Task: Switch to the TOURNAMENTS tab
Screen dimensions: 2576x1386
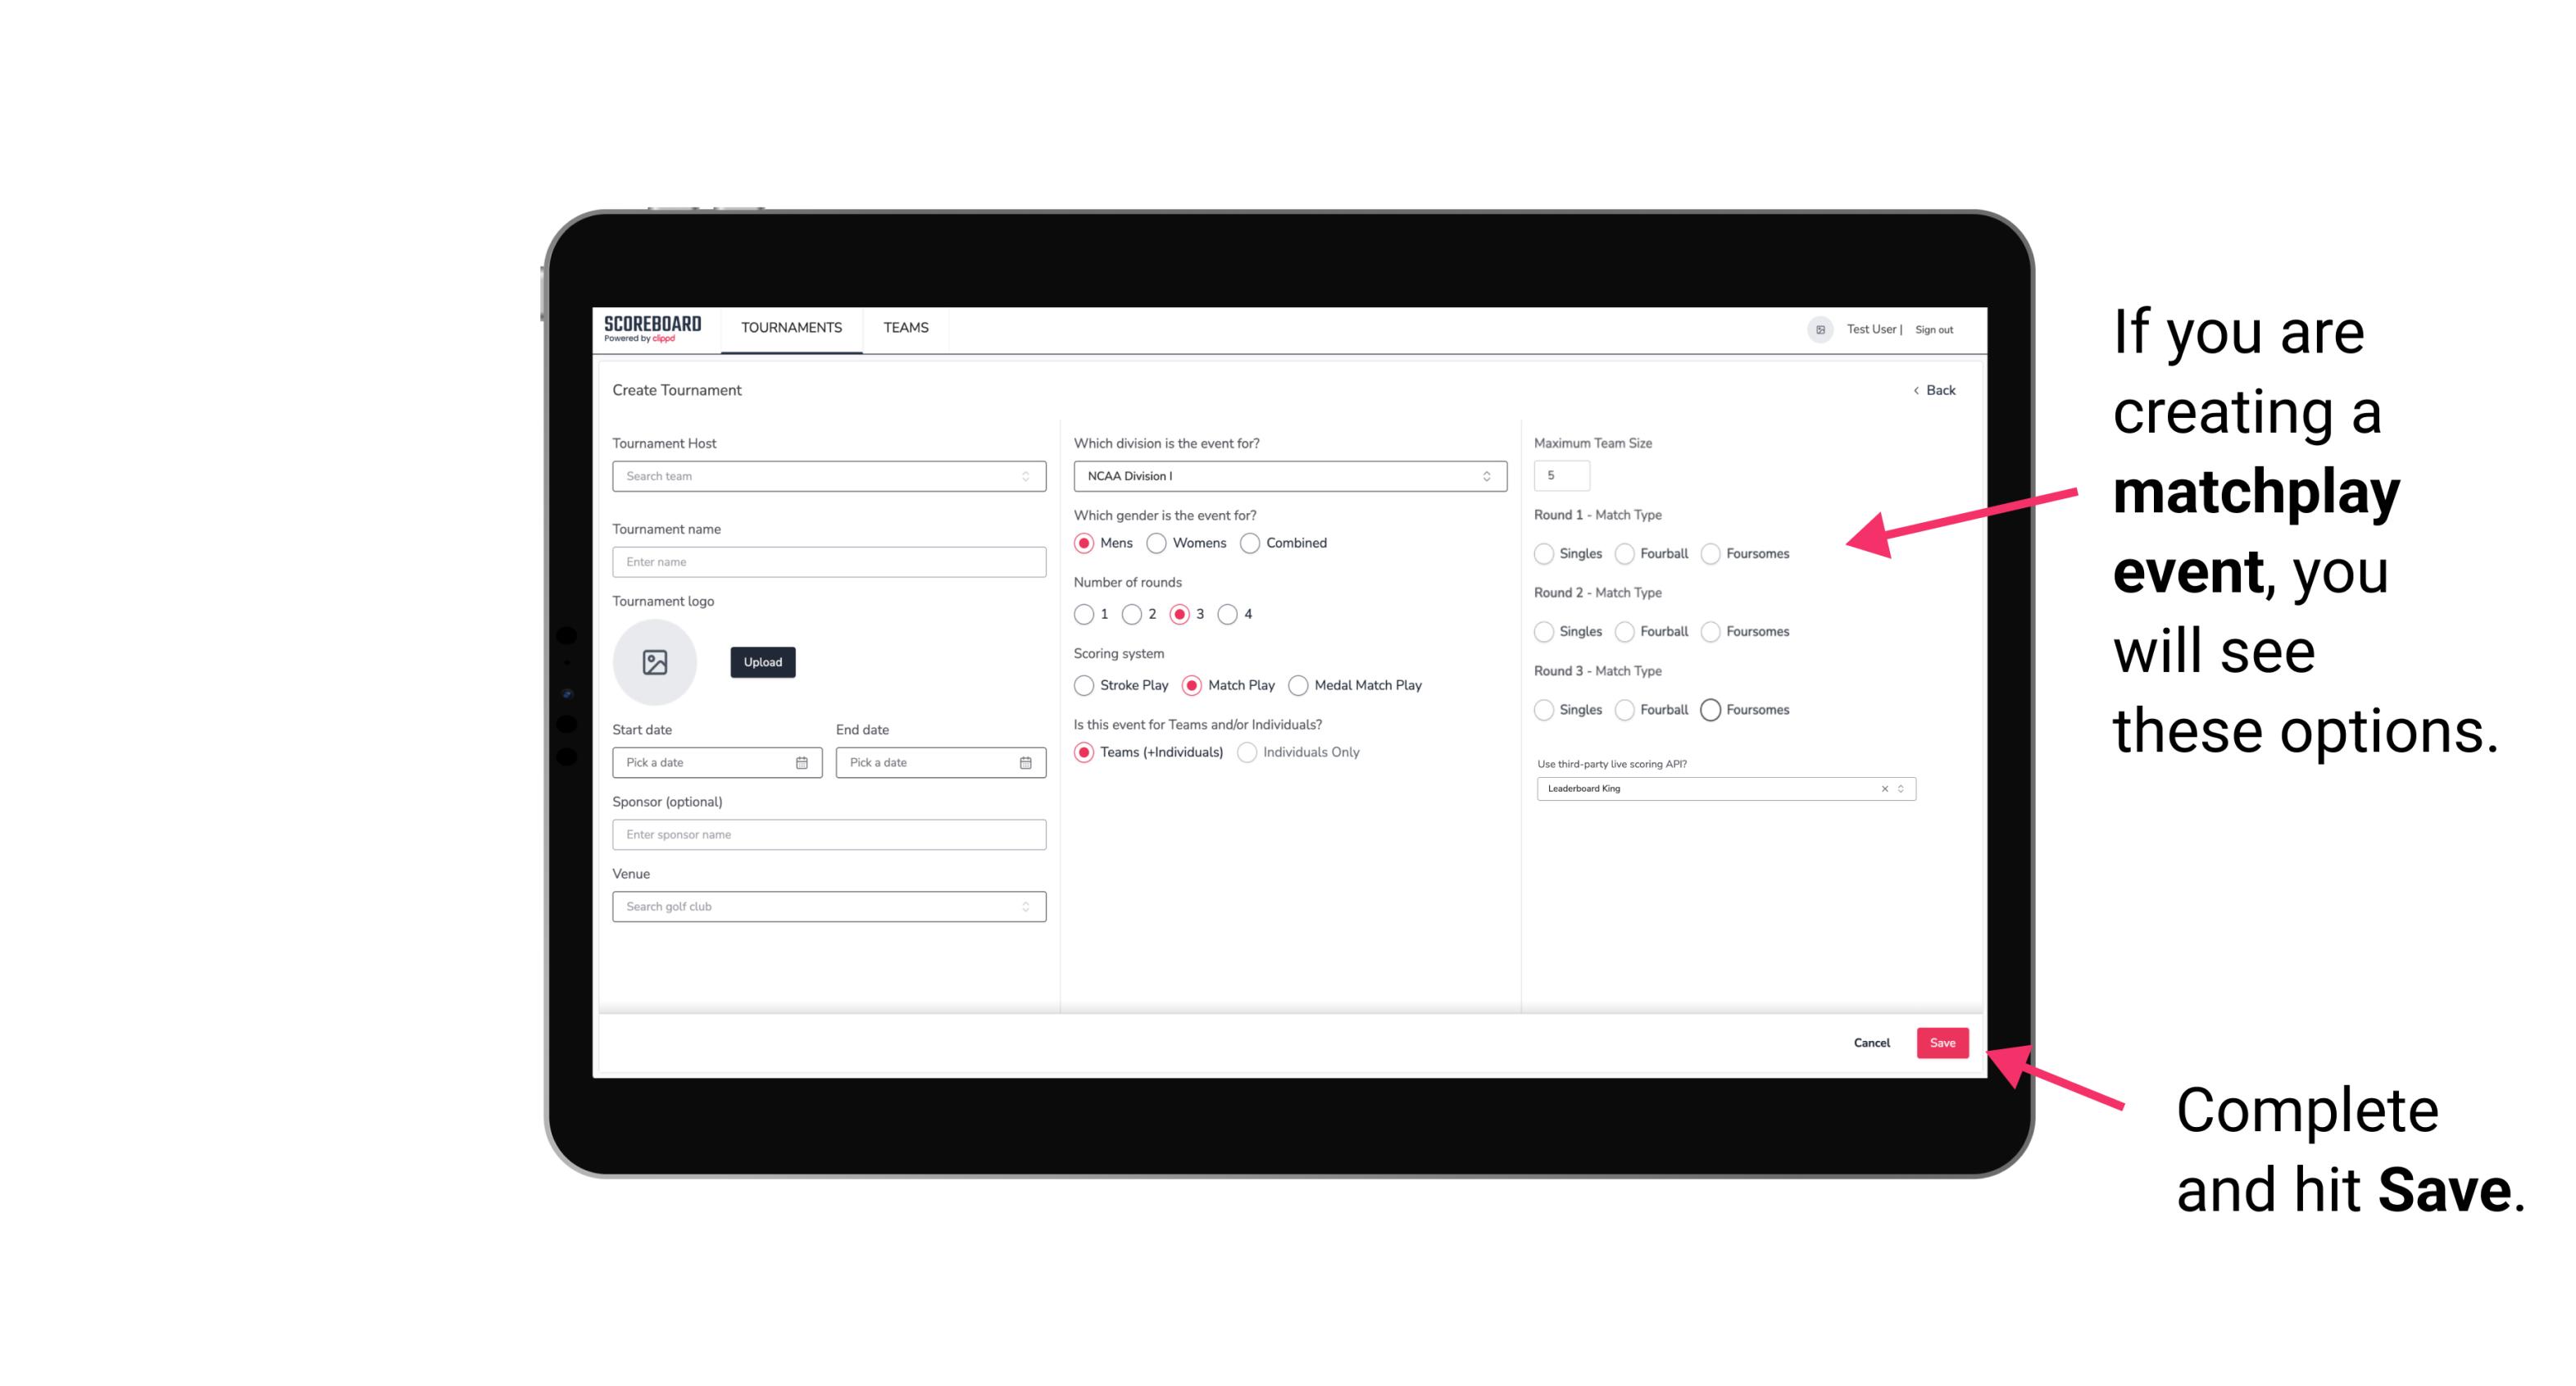Action: pos(792,328)
